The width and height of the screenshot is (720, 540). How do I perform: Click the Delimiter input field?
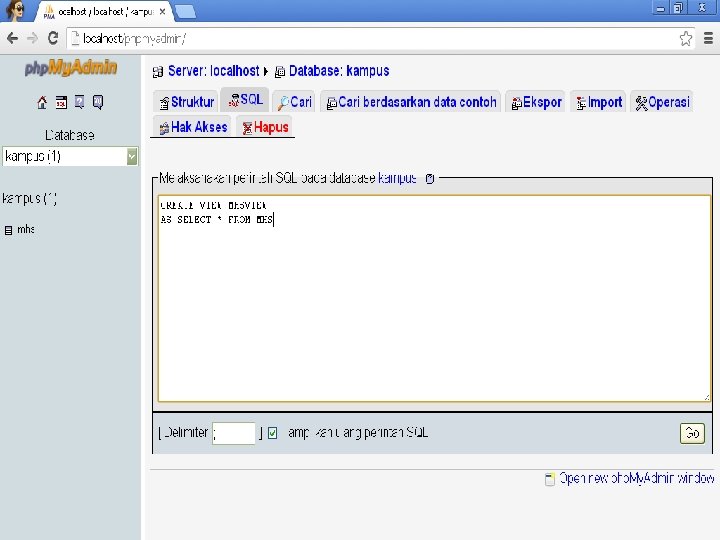tap(234, 433)
